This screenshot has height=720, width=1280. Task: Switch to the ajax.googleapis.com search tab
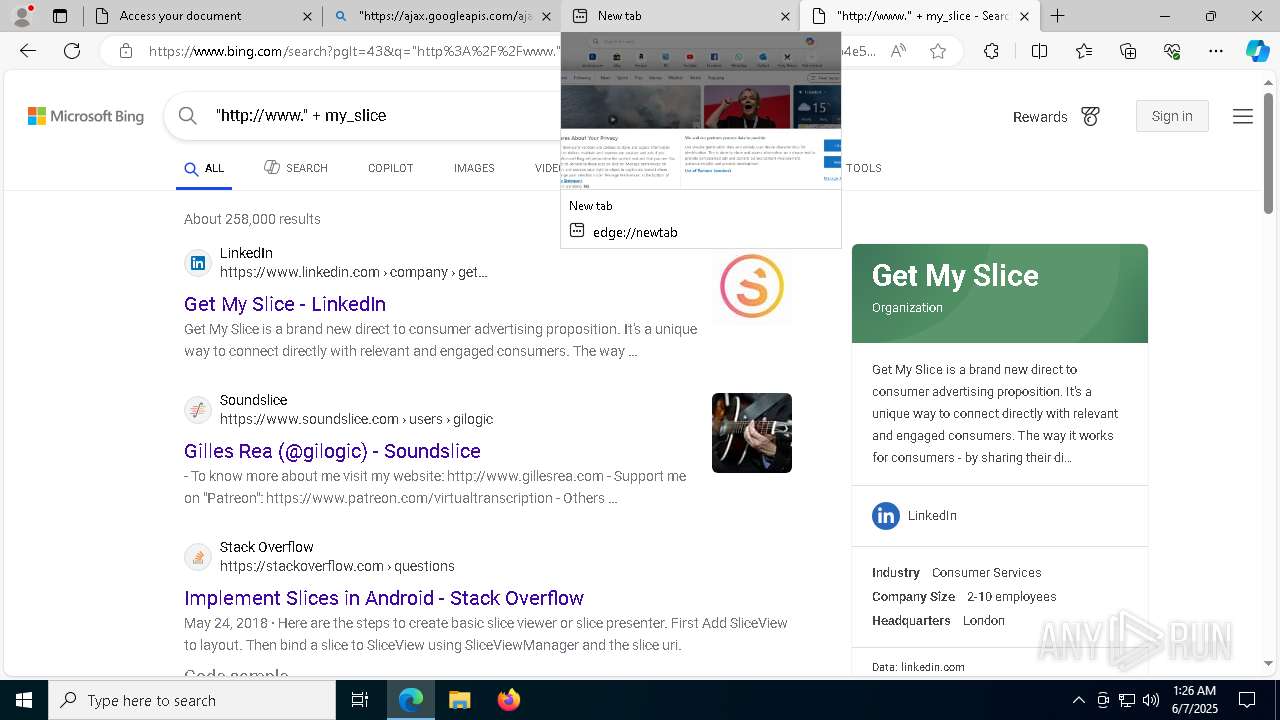coord(440,16)
